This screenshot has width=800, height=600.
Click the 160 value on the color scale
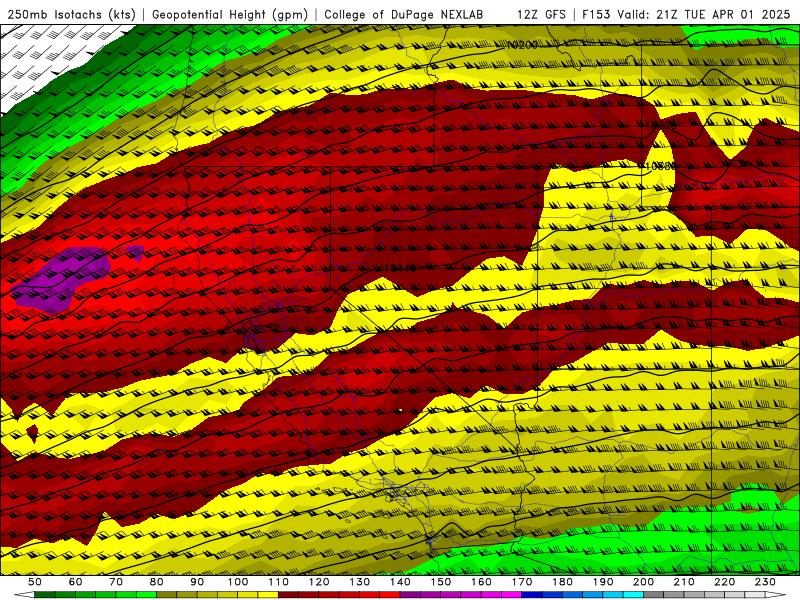[481, 582]
